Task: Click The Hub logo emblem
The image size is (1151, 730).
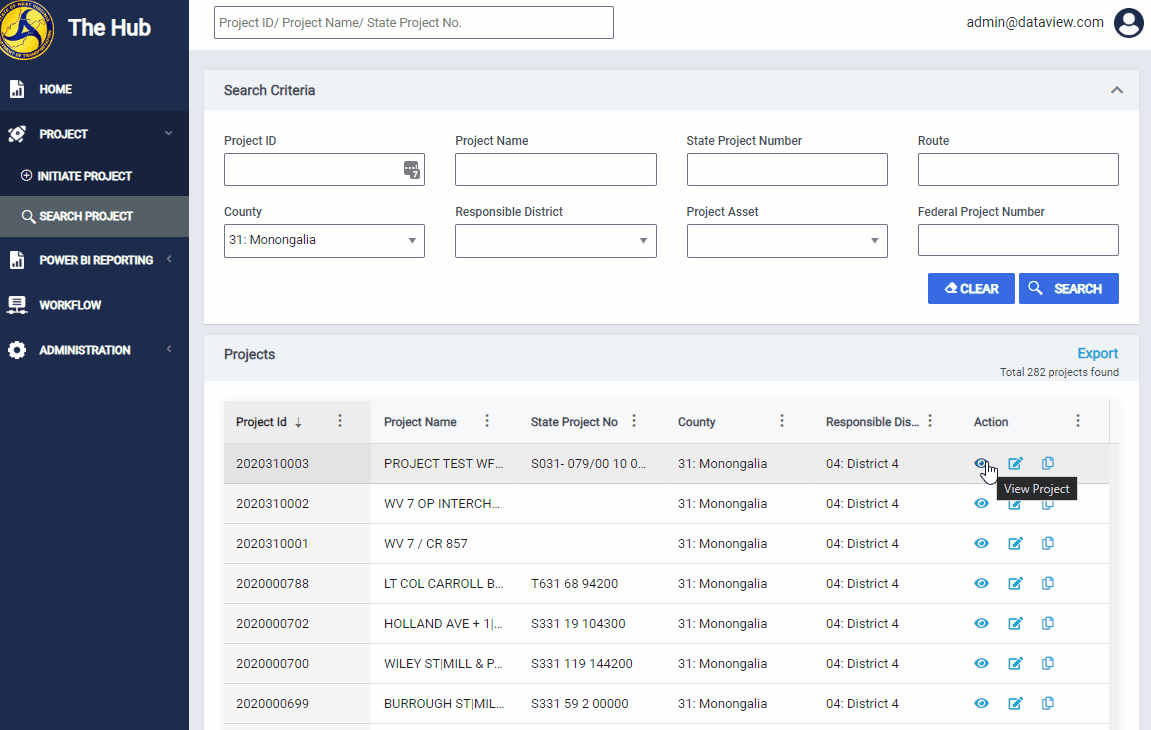Action: pyautogui.click(x=26, y=29)
